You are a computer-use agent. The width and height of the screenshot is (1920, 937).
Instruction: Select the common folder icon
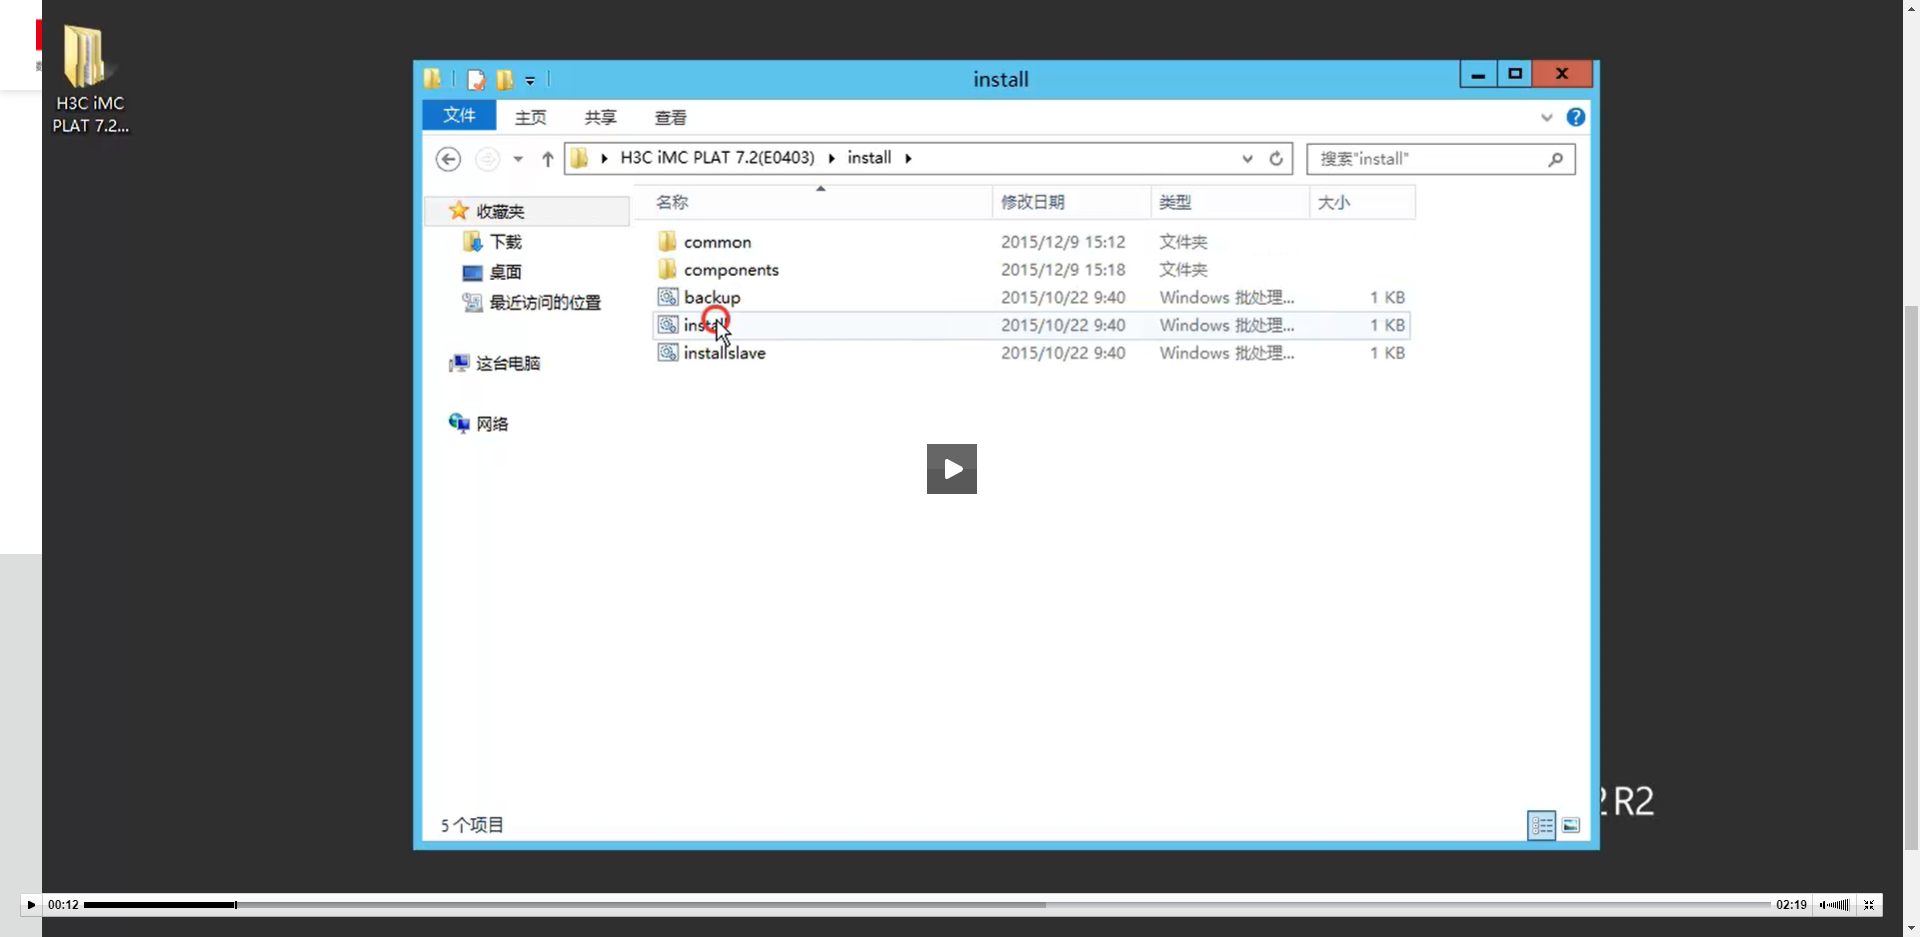[x=667, y=241]
